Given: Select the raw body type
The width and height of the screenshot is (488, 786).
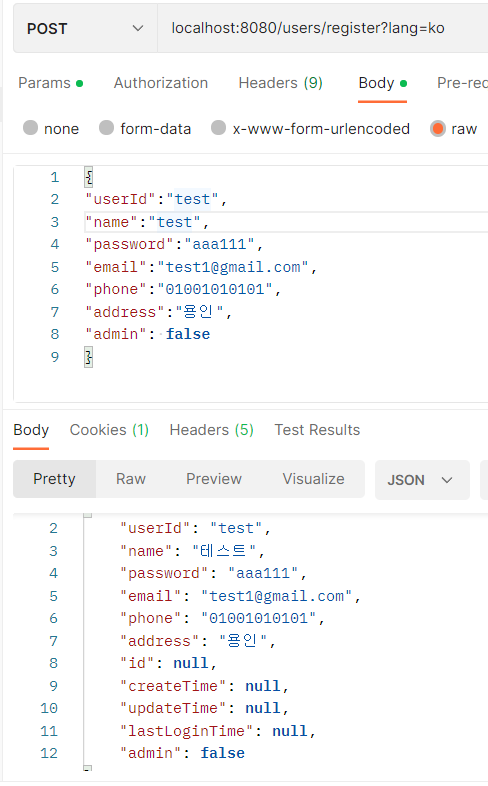Looking at the screenshot, I should pos(453,128).
